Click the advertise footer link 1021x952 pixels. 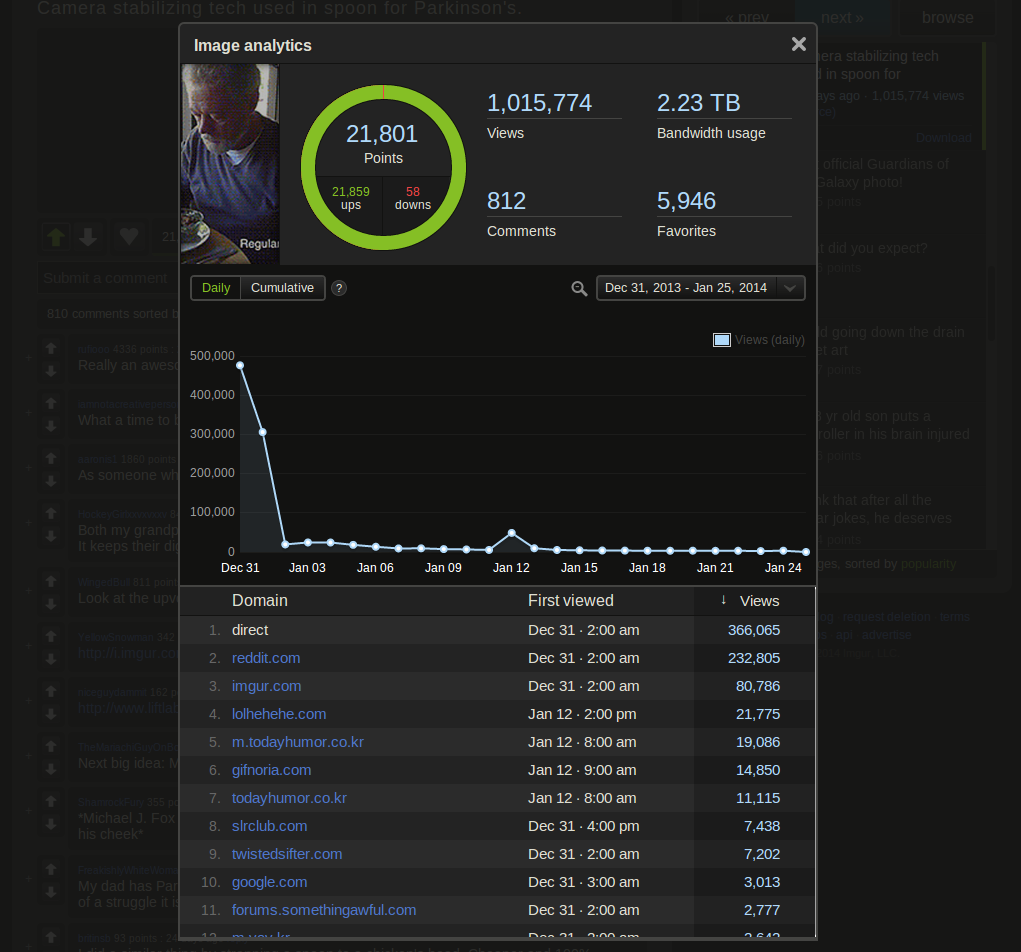click(x=886, y=635)
